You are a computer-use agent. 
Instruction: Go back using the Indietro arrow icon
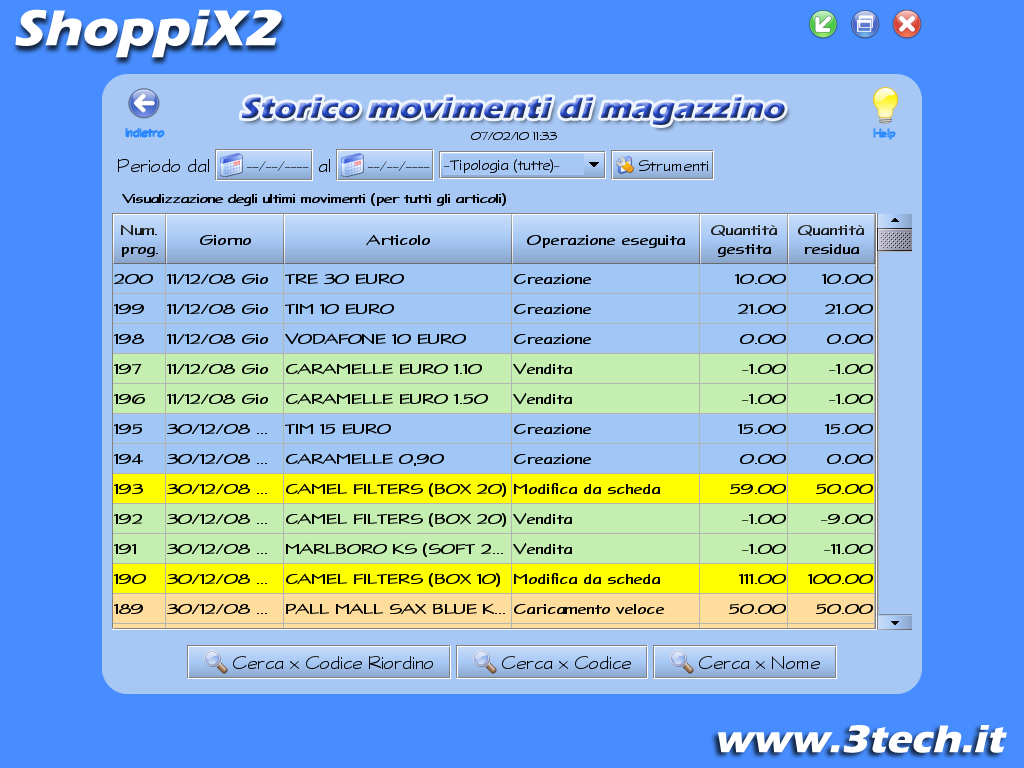click(x=144, y=104)
